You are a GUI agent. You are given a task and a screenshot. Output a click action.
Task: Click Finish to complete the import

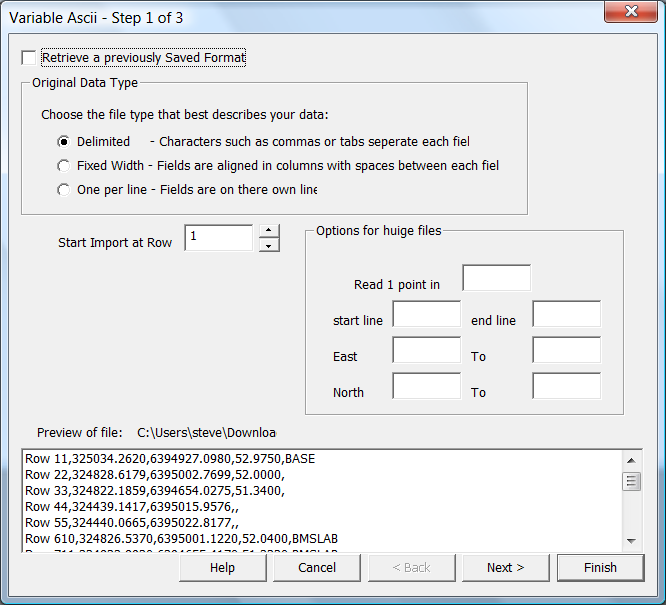click(x=600, y=567)
